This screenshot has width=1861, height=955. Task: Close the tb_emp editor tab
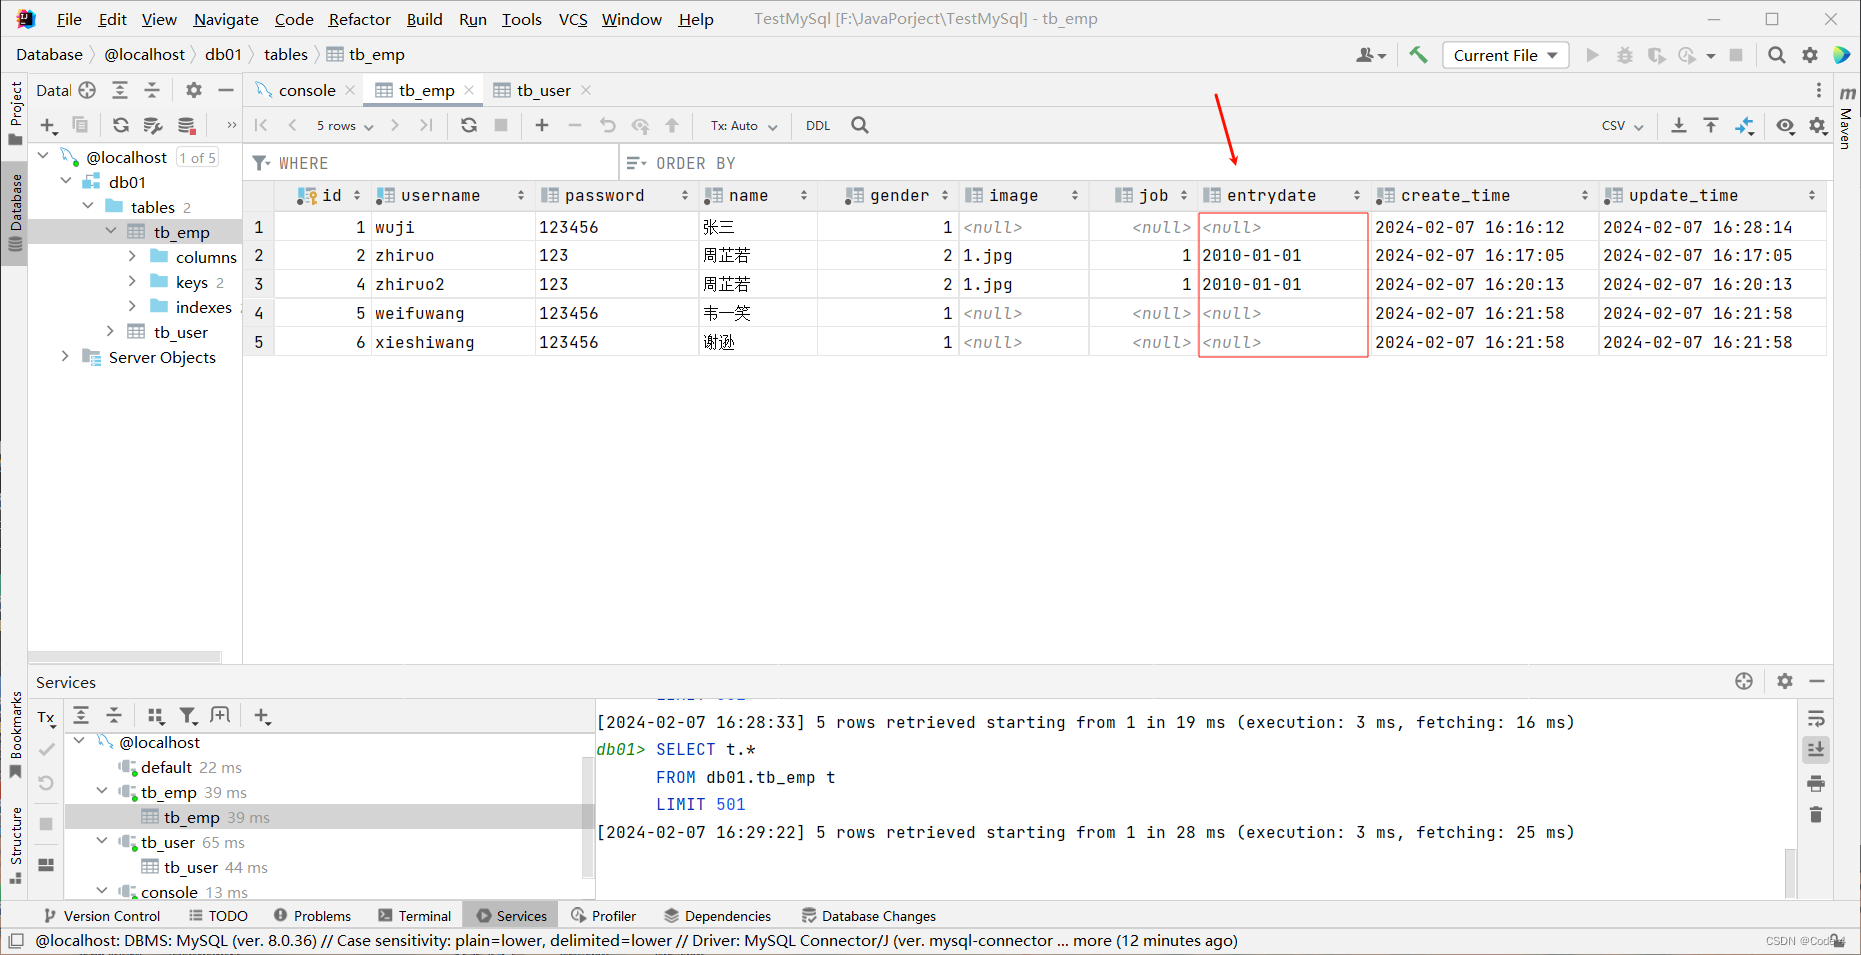[469, 90]
